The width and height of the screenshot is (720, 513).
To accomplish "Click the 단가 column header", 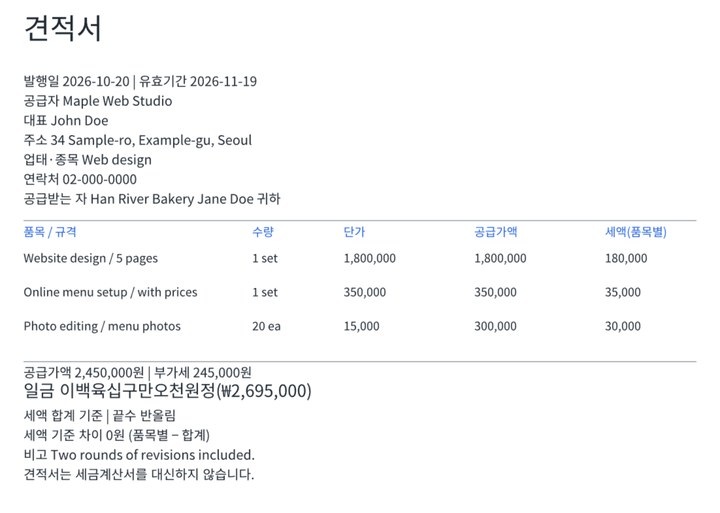I will (354, 231).
